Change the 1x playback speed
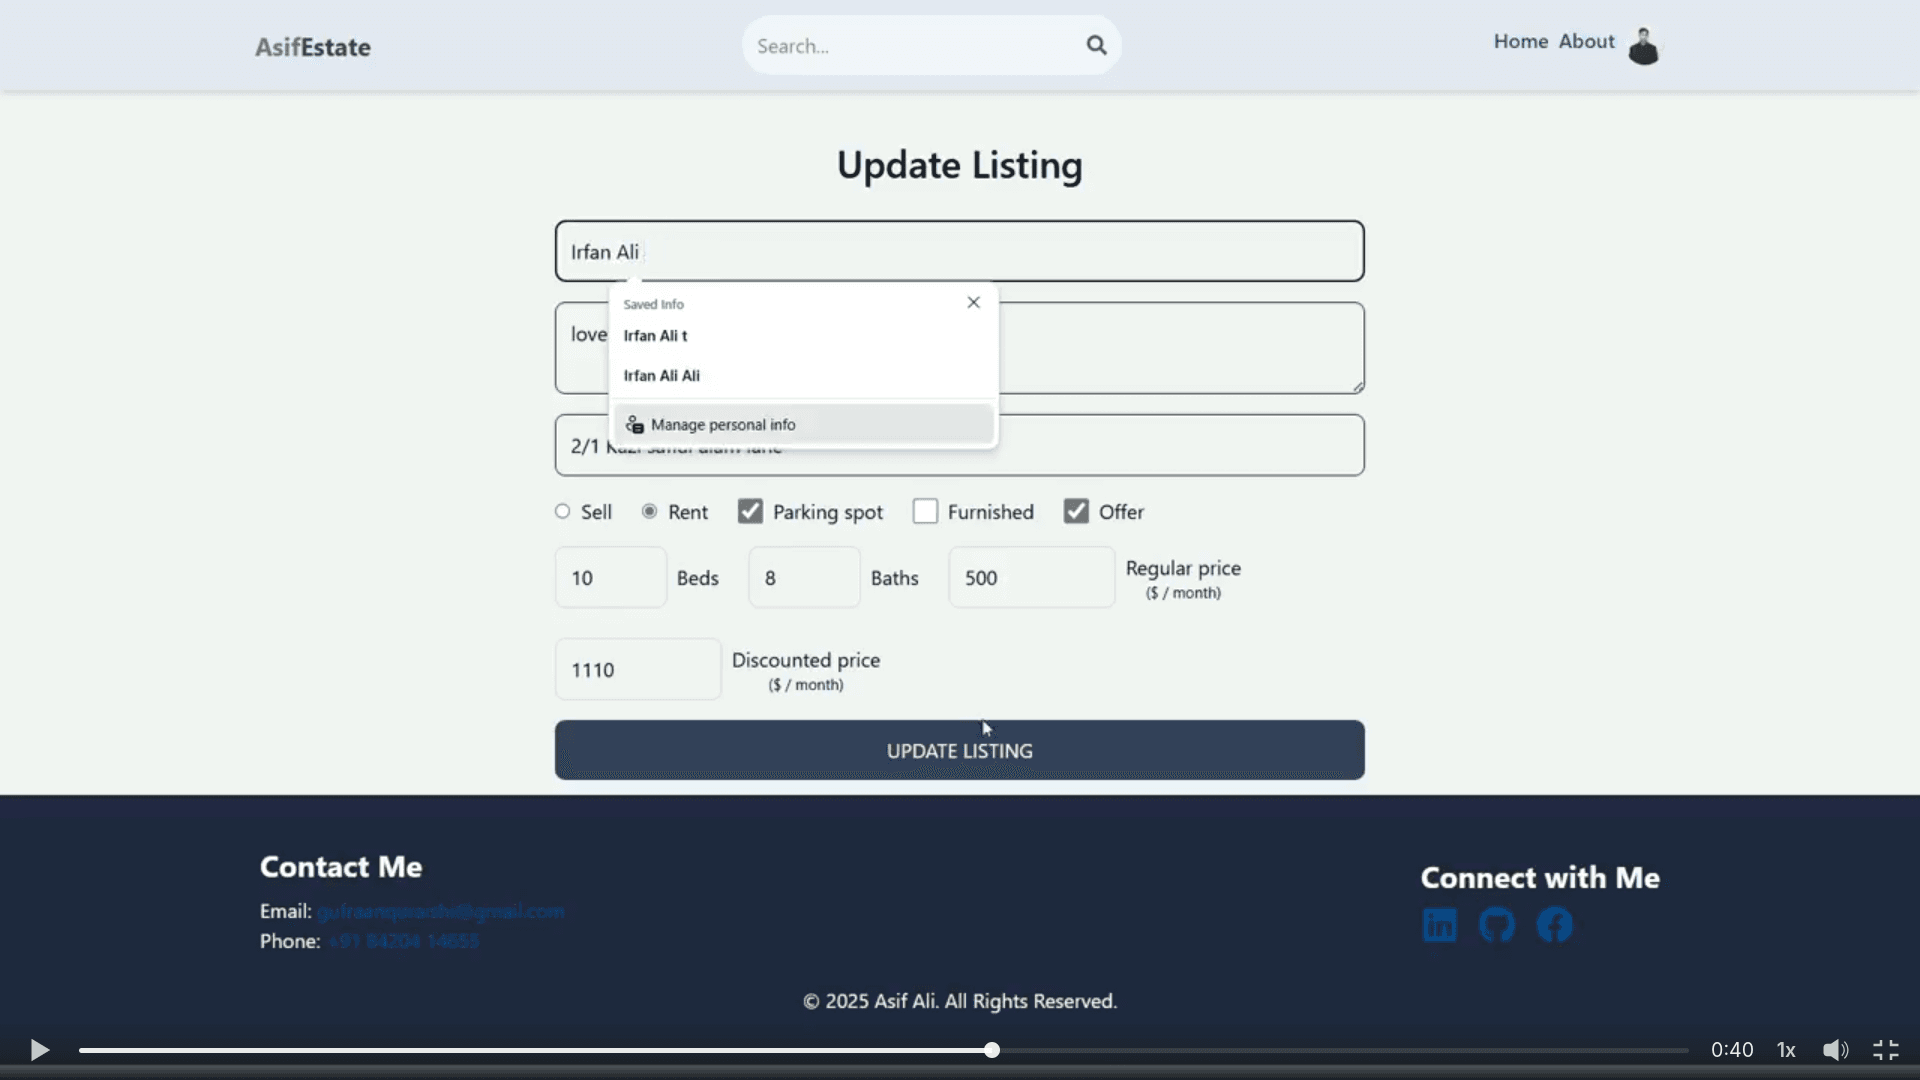The image size is (1920, 1080). pos(1786,1050)
